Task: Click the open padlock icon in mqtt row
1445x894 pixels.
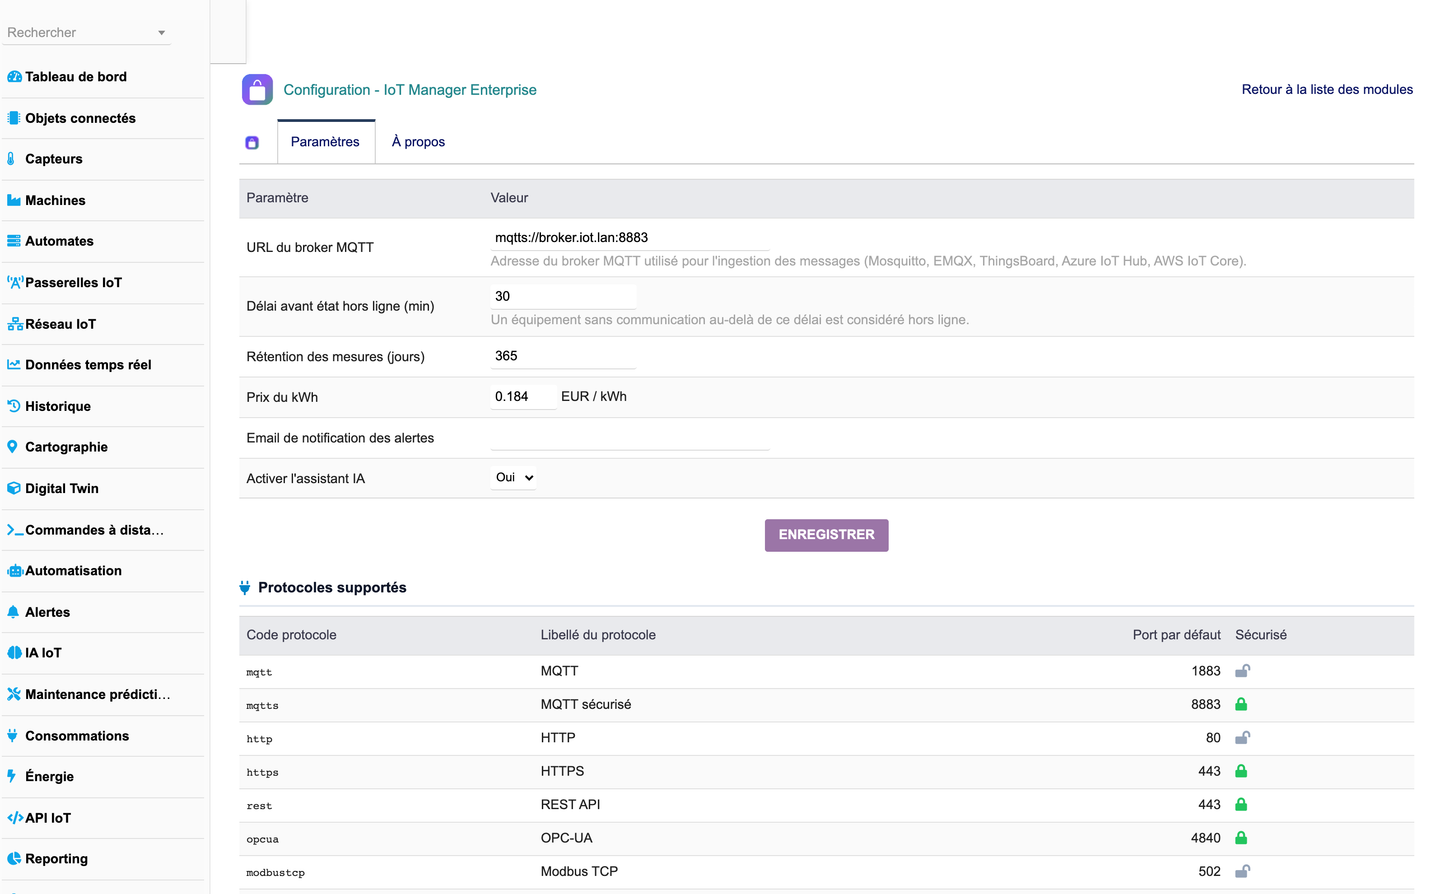Action: pyautogui.click(x=1242, y=671)
